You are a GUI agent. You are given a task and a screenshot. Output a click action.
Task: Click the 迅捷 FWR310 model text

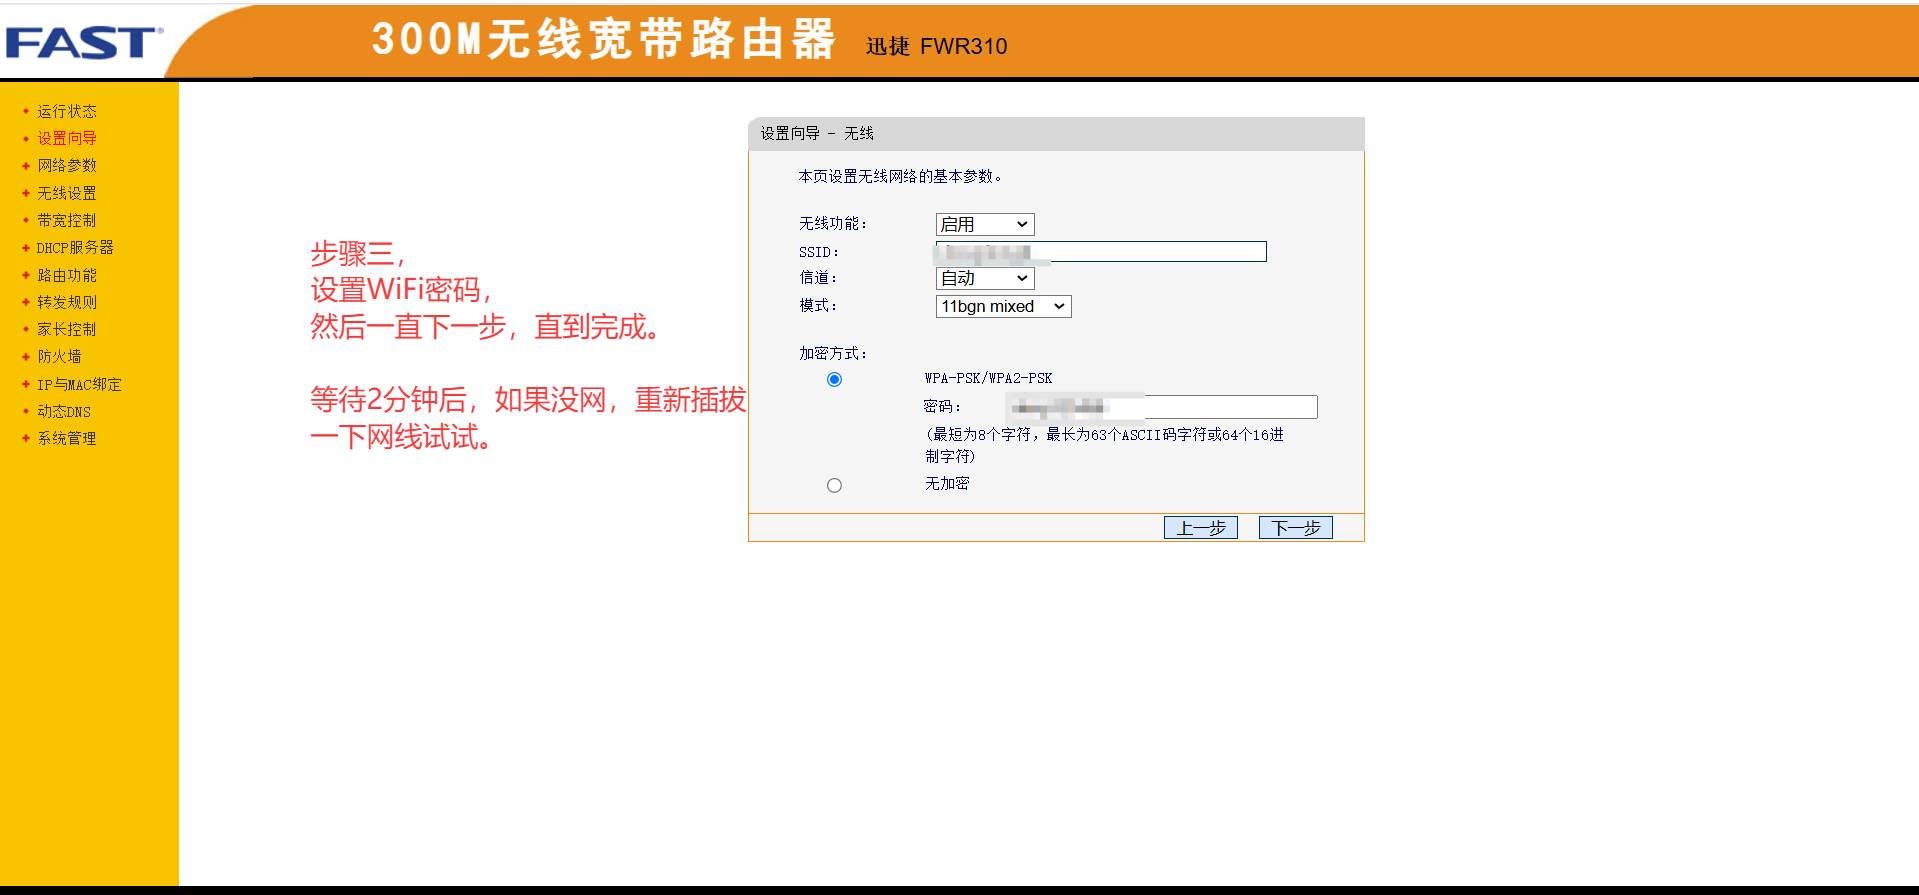click(x=937, y=46)
